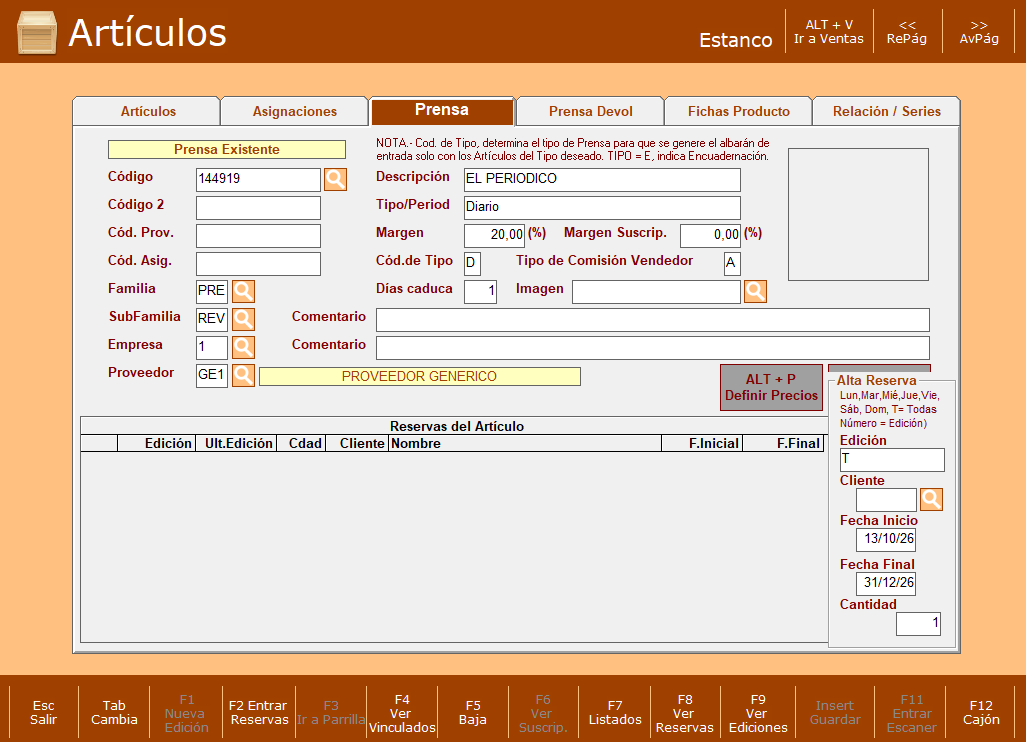The image size is (1026, 742).
Task: Click the Cód.de Tipo field
Action: [472, 264]
